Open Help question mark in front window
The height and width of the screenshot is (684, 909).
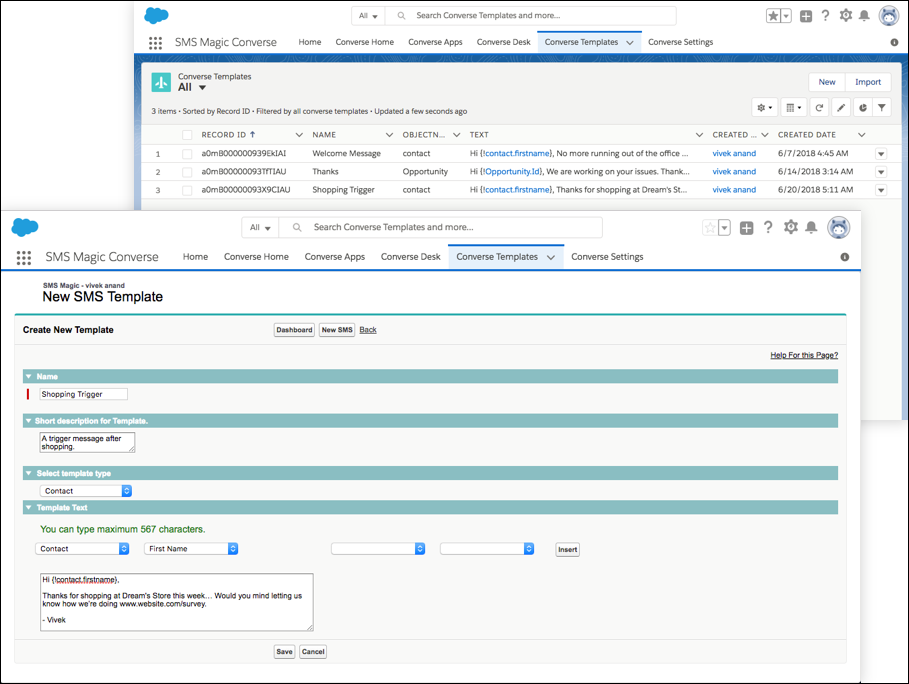pyautogui.click(x=768, y=227)
